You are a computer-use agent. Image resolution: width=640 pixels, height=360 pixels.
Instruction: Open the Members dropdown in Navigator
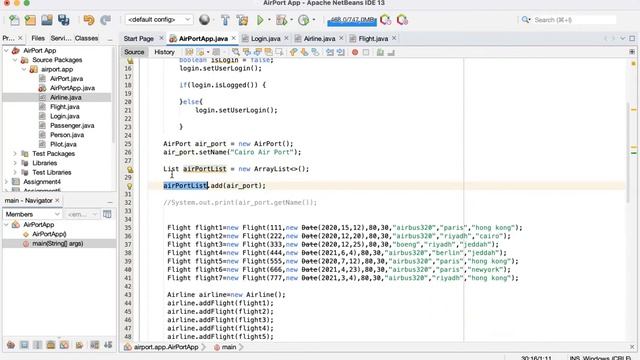click(x=32, y=214)
